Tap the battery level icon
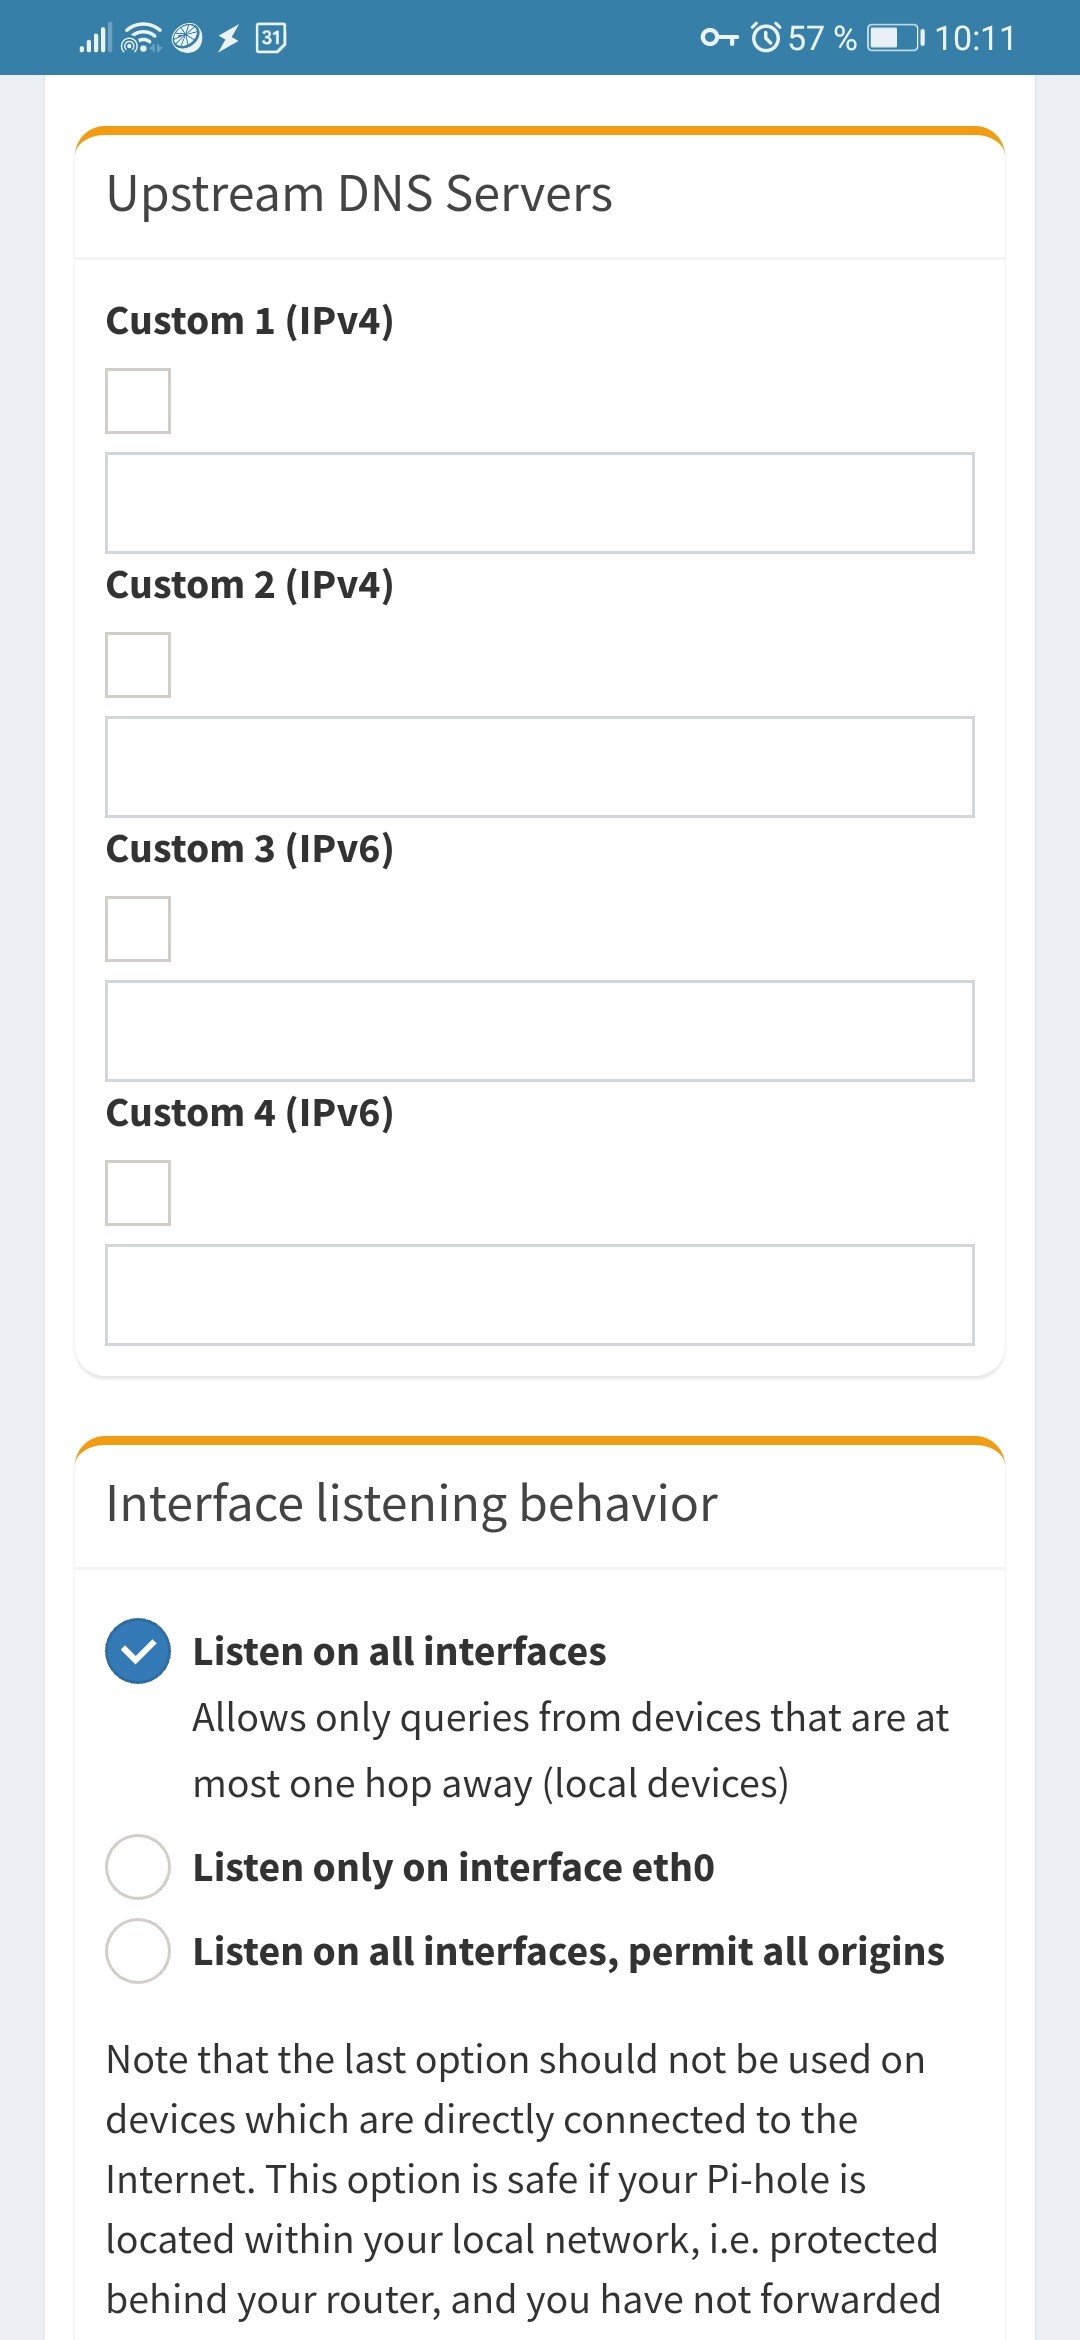Screen dimensions: 1080x2340 tap(895, 38)
